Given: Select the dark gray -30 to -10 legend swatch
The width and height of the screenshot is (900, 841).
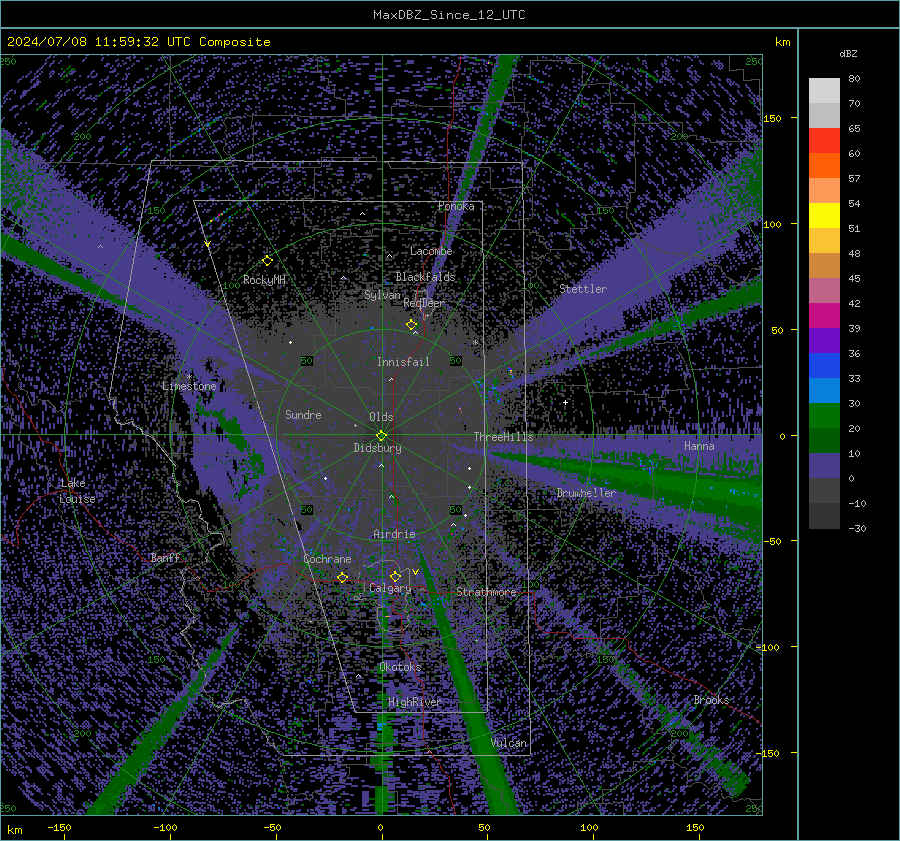Looking at the screenshot, I should coord(824,516).
